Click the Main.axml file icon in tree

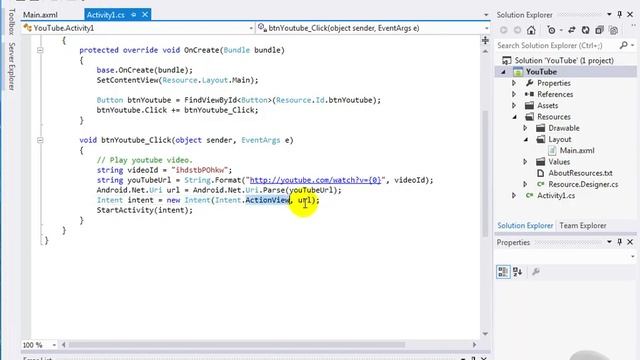coord(552,150)
